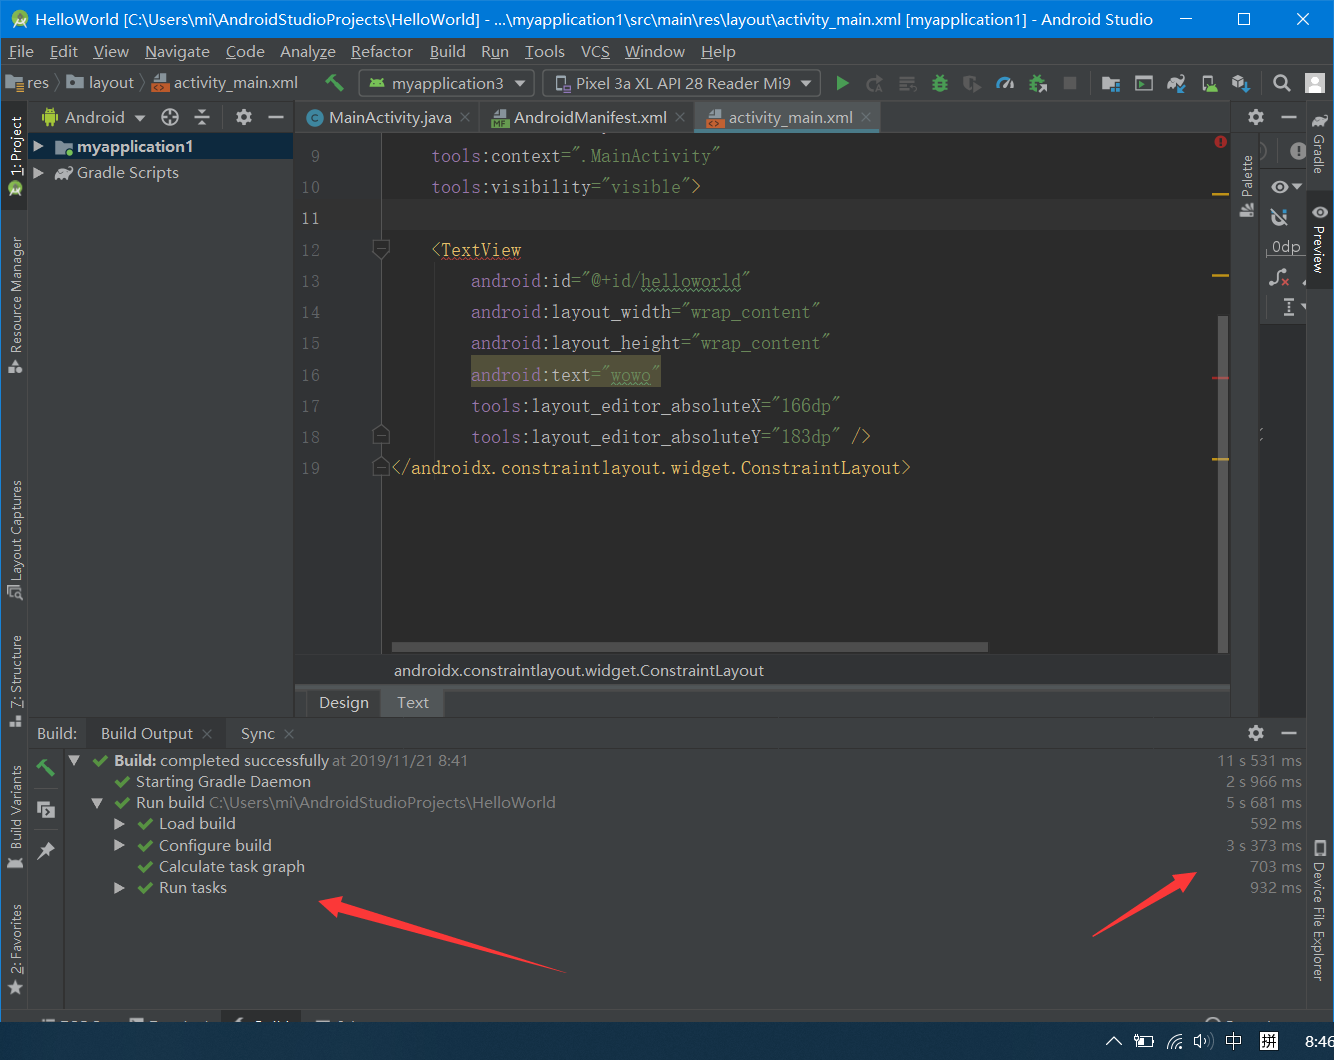
Task: Toggle Resource Manager side tab
Action: [x=15, y=305]
